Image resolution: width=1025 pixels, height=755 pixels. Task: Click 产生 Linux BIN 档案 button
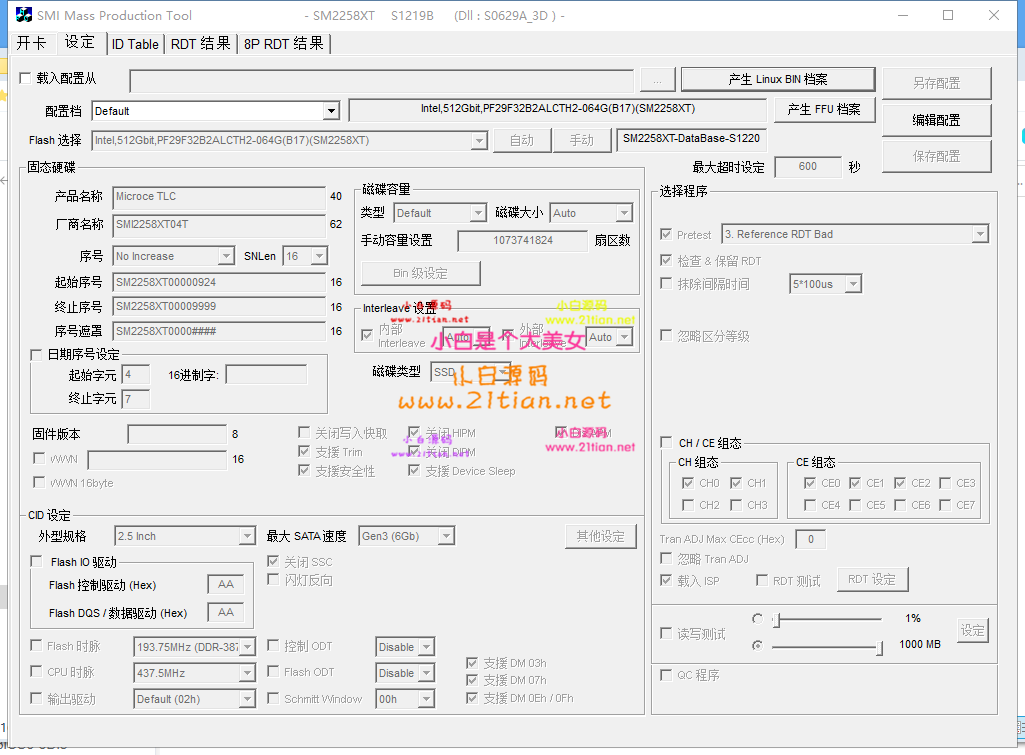(x=778, y=79)
